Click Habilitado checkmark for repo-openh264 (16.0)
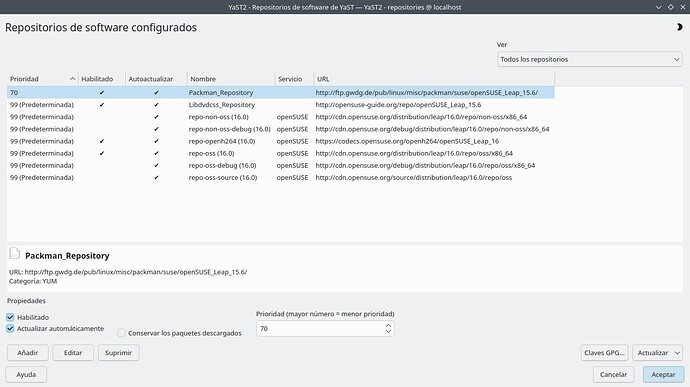 pyautogui.click(x=102, y=141)
